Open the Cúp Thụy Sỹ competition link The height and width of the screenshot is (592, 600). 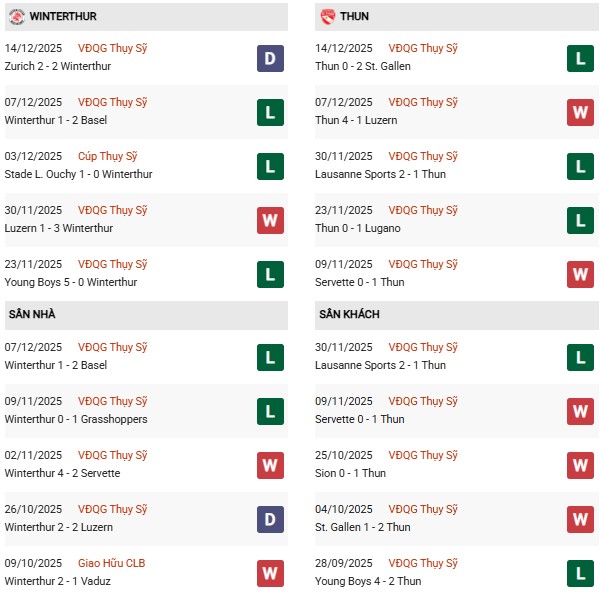tap(109, 156)
